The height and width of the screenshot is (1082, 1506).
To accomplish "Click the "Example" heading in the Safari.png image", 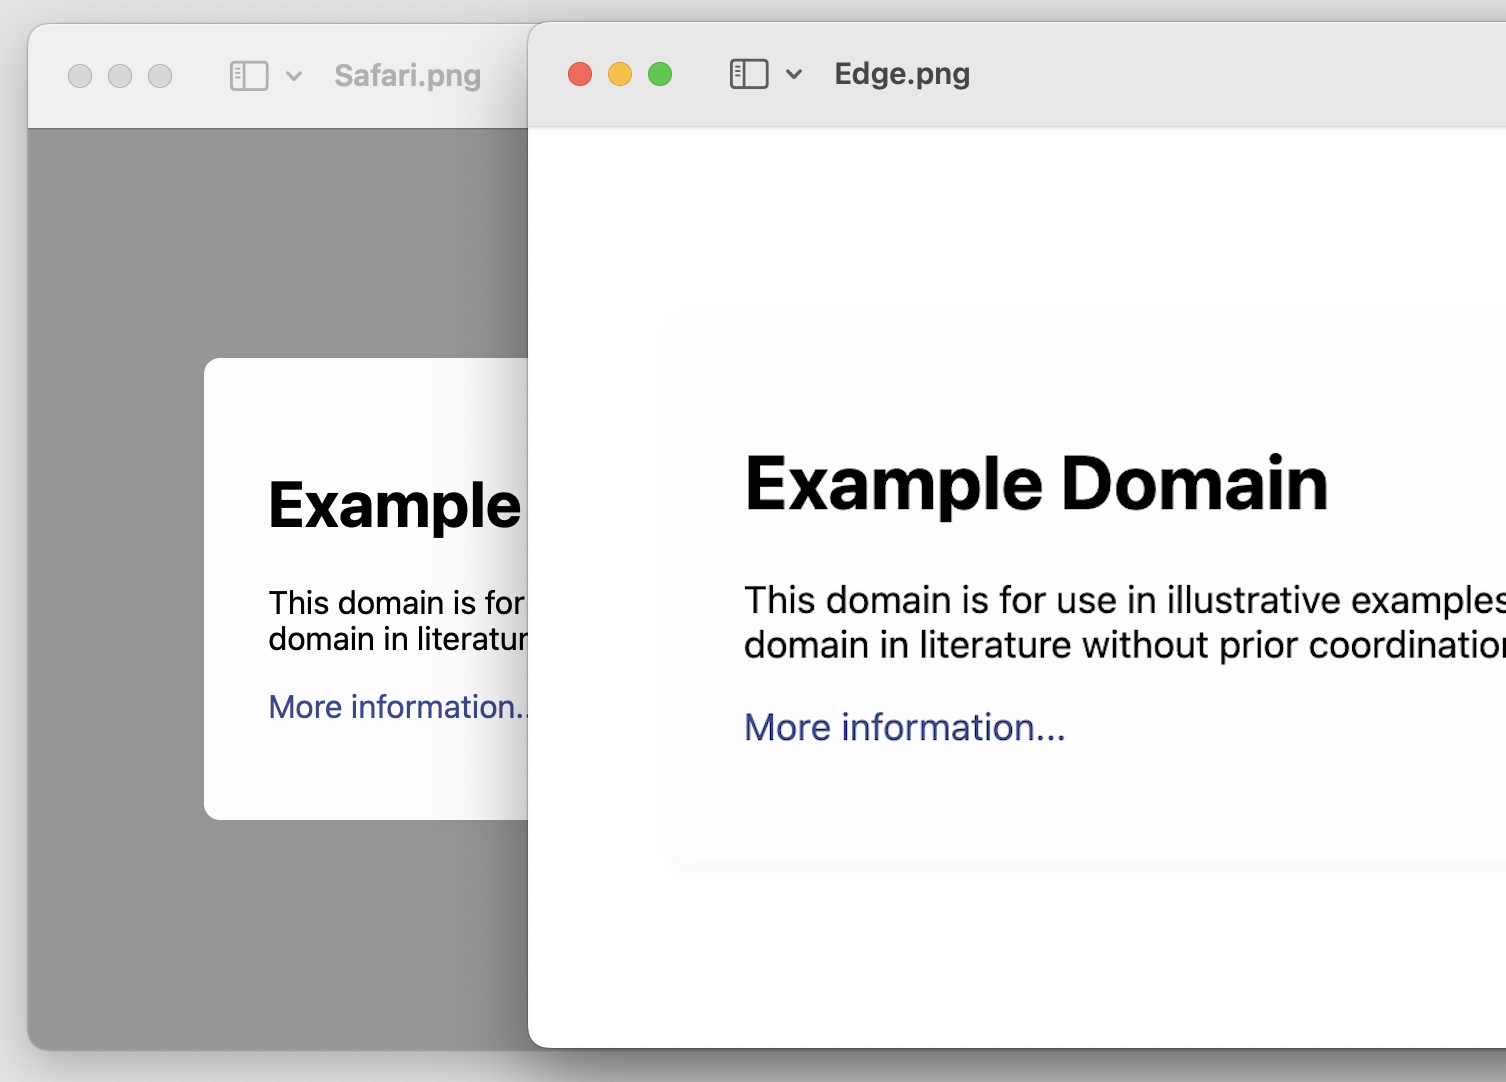I will [x=395, y=505].
